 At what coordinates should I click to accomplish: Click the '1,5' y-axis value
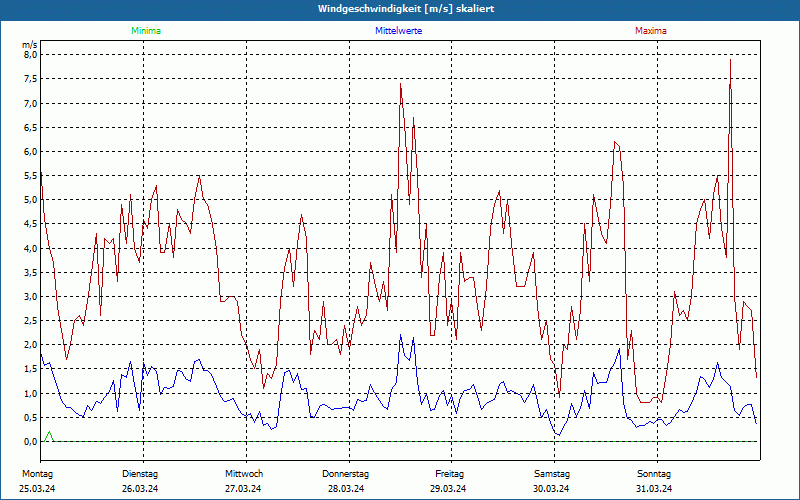point(31,369)
